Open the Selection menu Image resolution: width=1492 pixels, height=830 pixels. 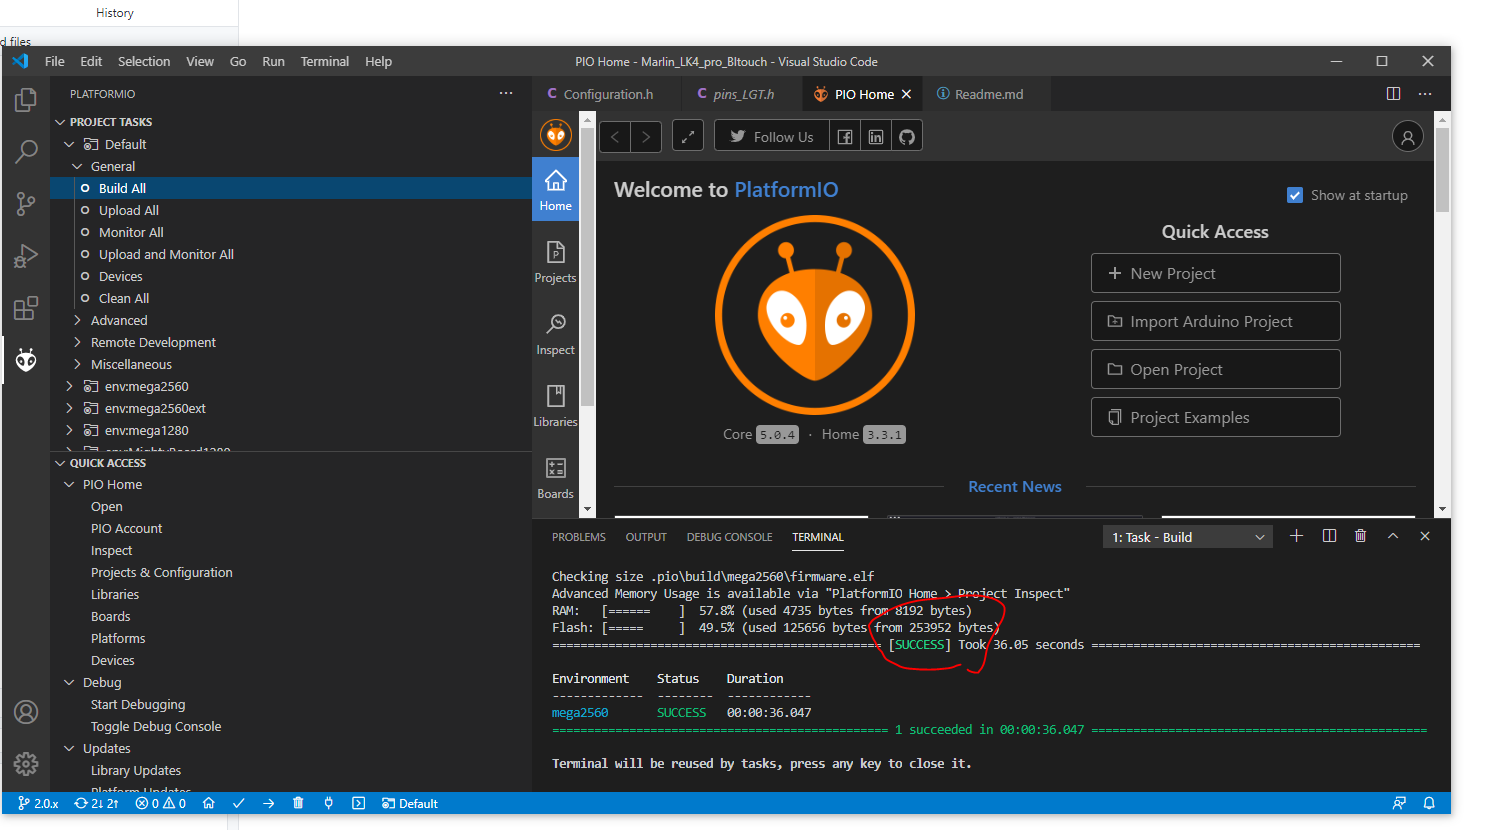point(144,61)
